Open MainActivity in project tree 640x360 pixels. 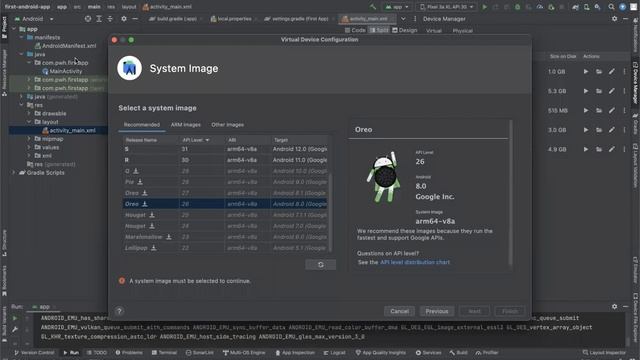pos(65,71)
